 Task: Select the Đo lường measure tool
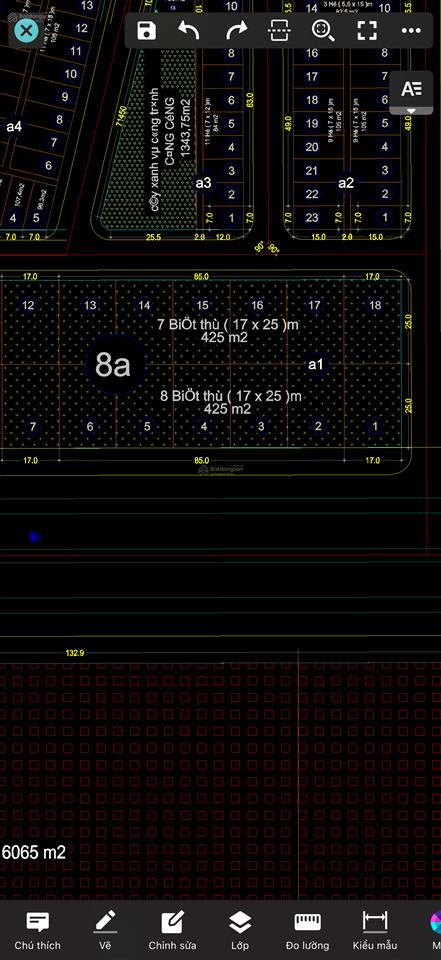(307, 930)
